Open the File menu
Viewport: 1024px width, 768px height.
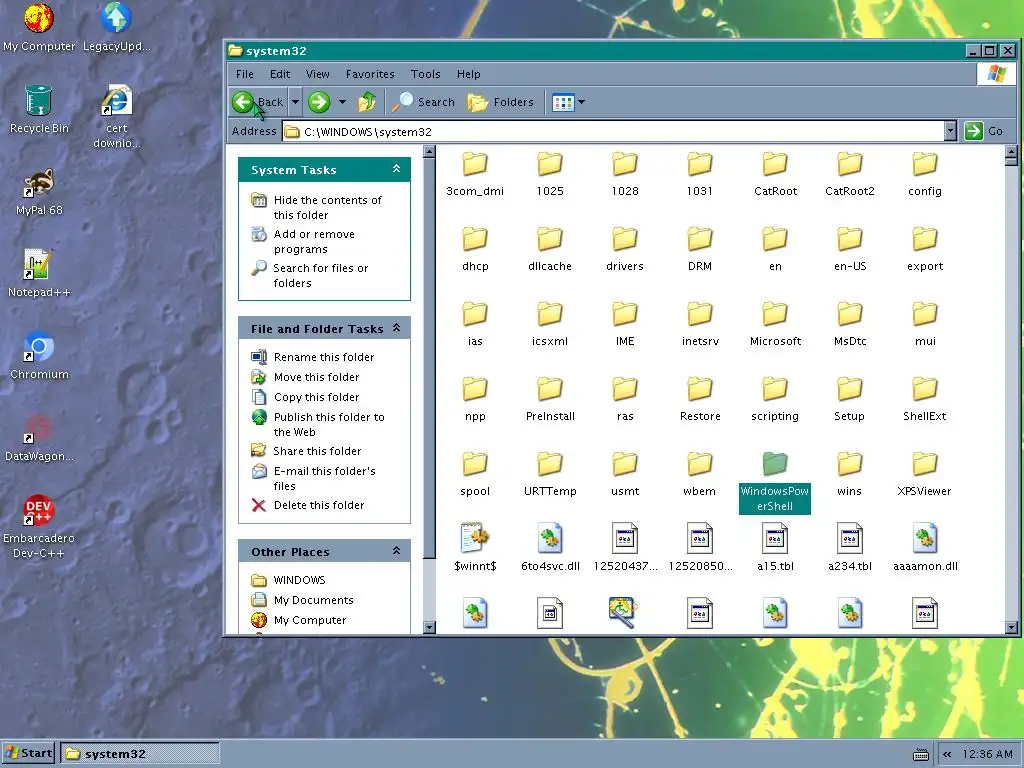tap(245, 74)
